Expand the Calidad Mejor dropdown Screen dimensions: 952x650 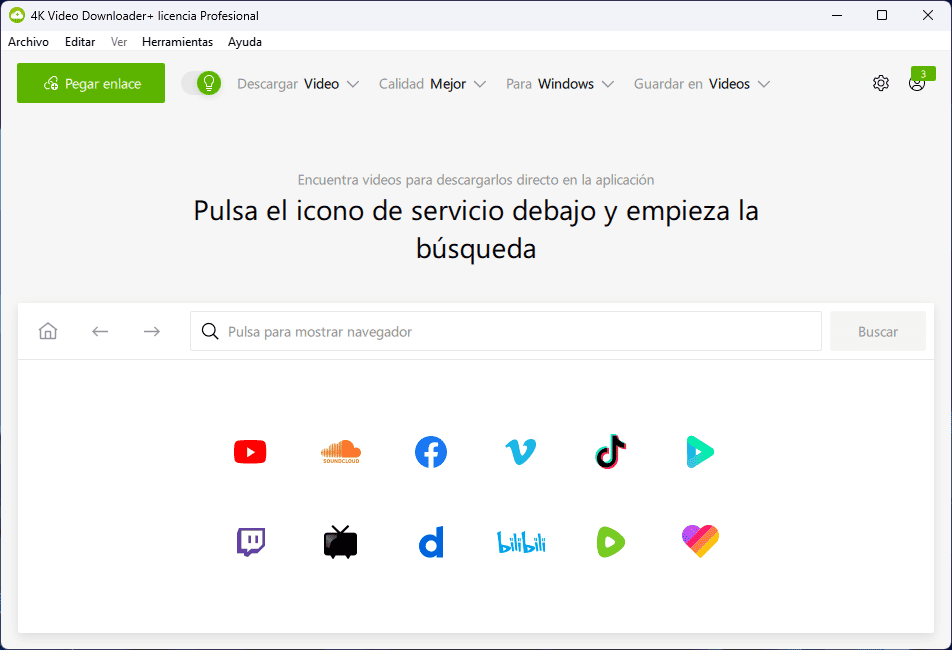click(432, 84)
